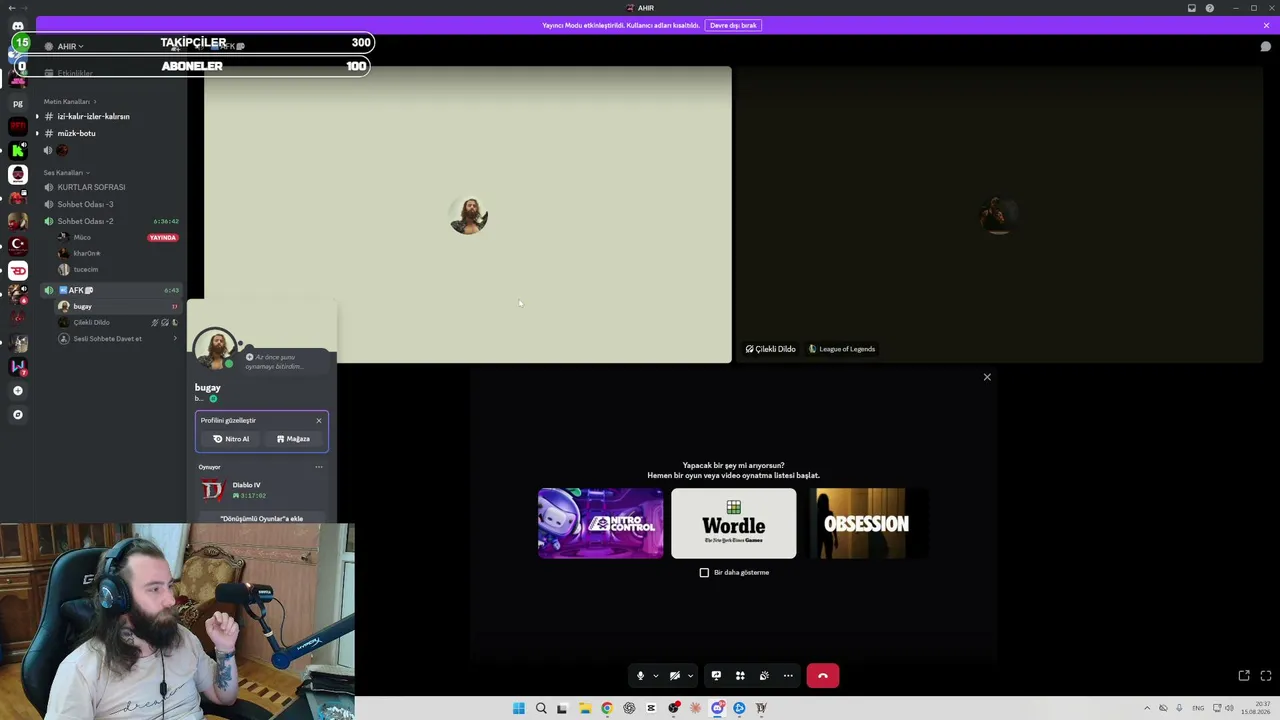Switch to Discord in taskbar
This screenshot has height=720, width=1280.
click(717, 708)
